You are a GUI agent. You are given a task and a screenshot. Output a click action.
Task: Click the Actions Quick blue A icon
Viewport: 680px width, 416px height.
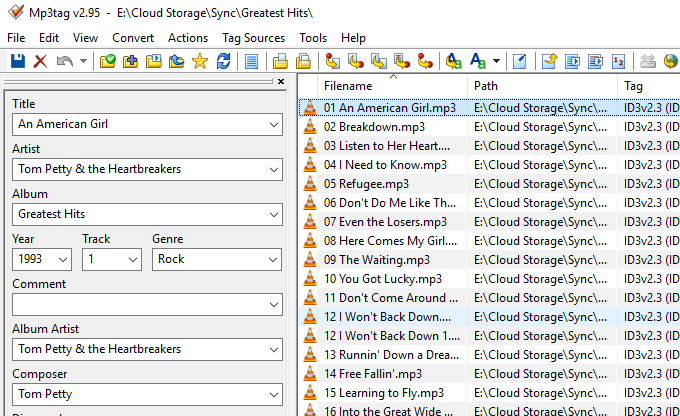point(478,61)
